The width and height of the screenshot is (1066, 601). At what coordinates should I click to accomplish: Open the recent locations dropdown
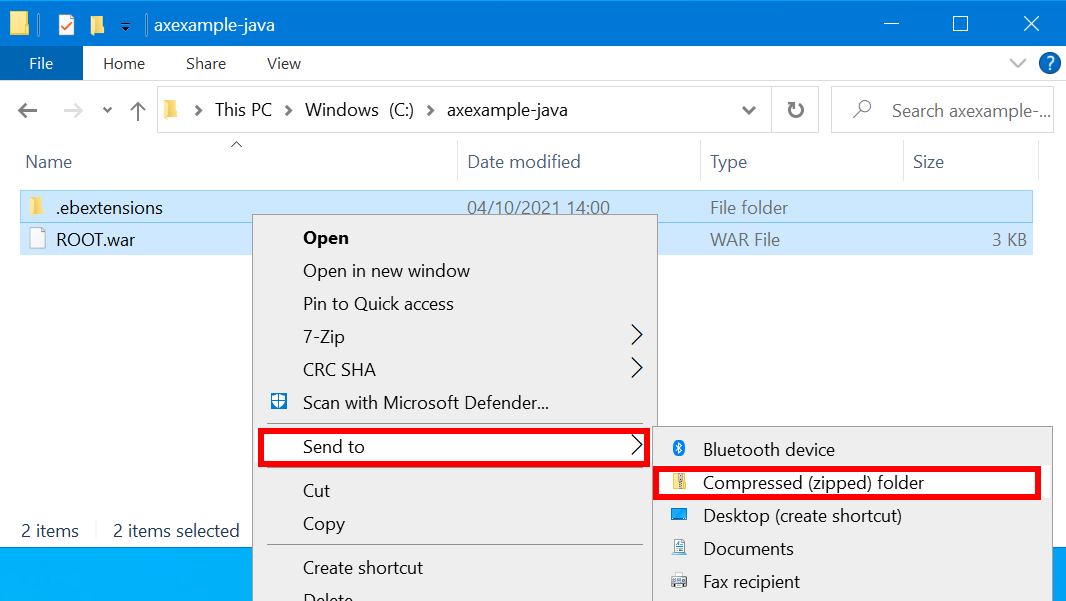click(107, 110)
